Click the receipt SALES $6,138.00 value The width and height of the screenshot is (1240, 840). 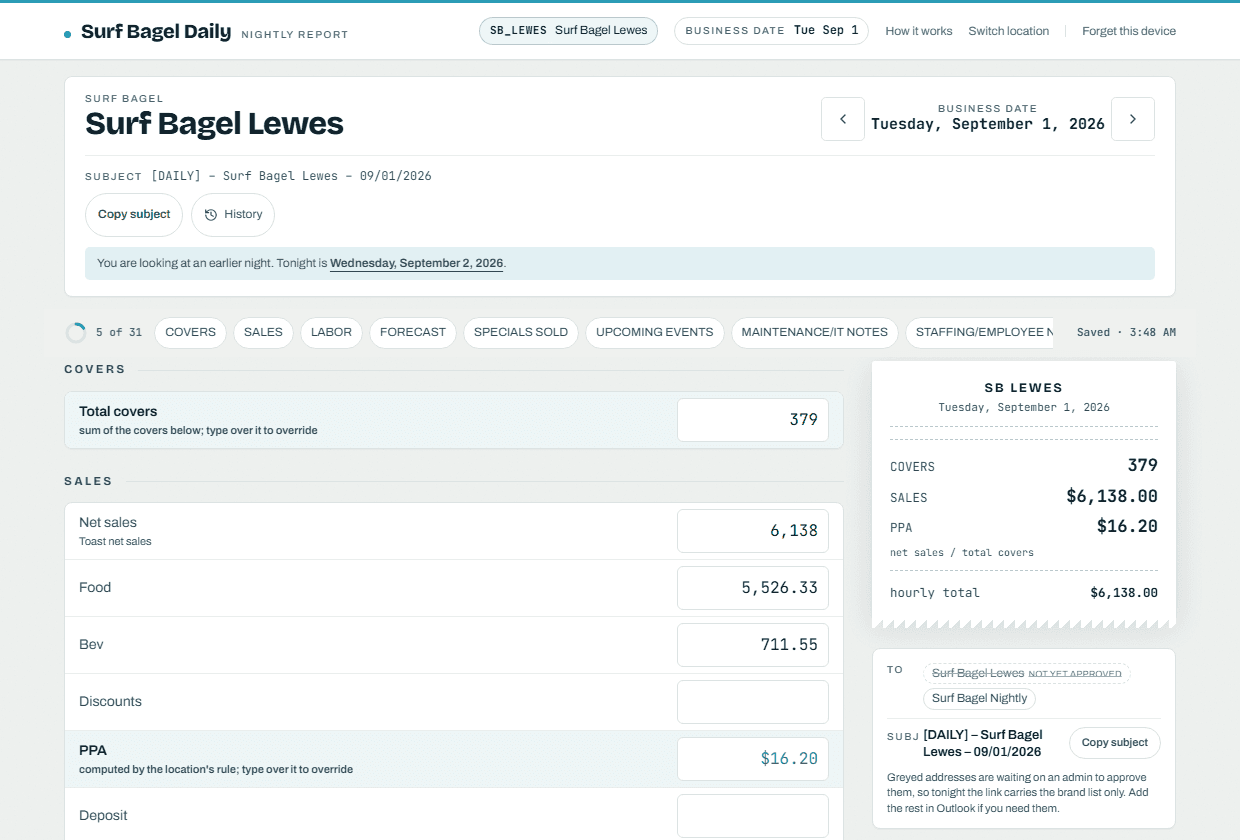point(1112,496)
